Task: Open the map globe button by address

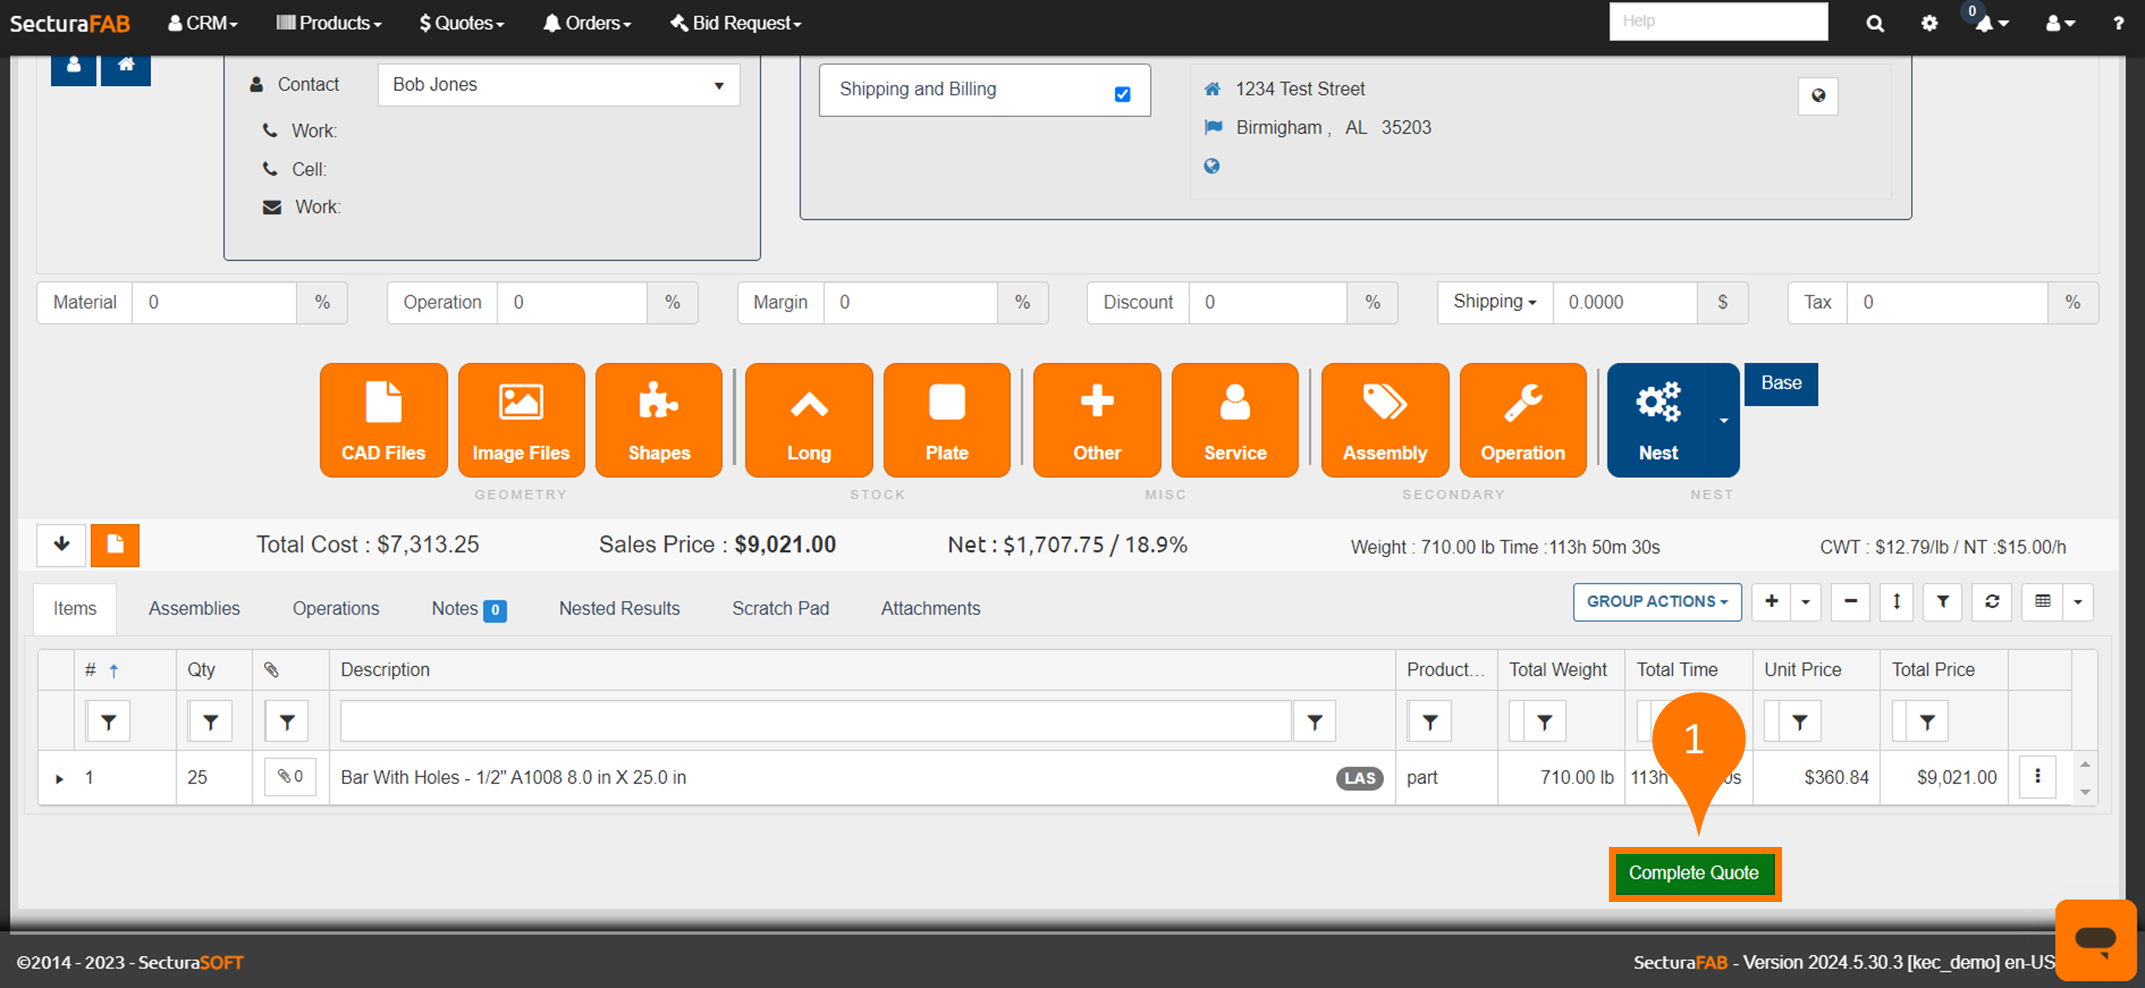Action: pos(1818,96)
